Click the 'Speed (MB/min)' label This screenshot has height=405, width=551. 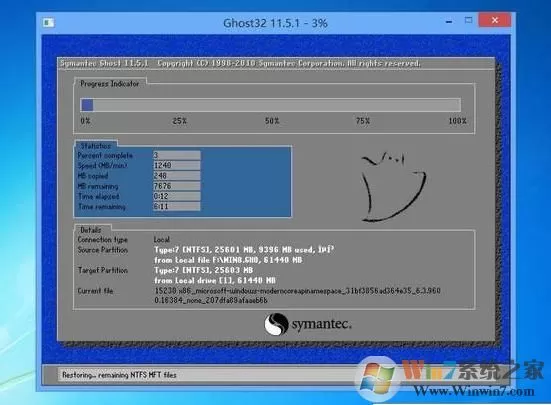click(102, 165)
